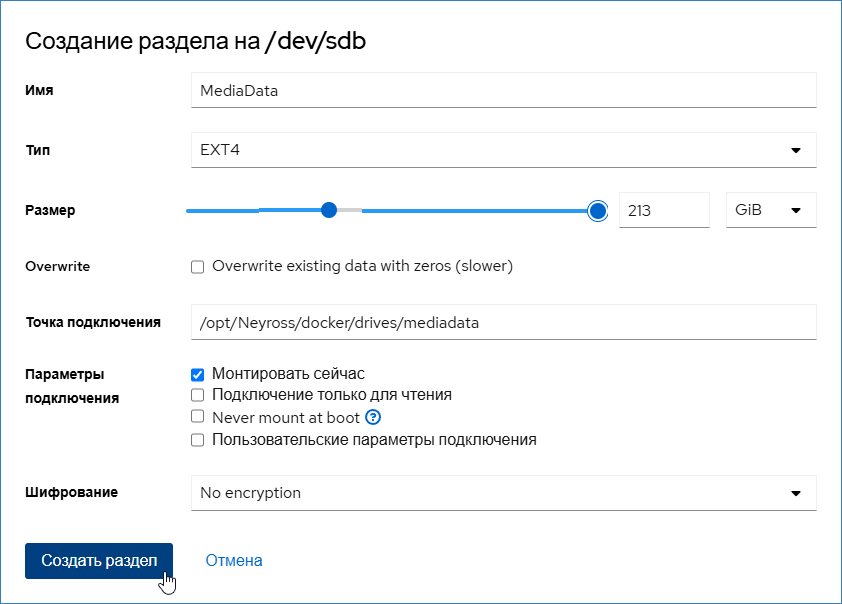Click the Шифрование field label
Viewport: 842px width, 604px height.
(x=71, y=493)
